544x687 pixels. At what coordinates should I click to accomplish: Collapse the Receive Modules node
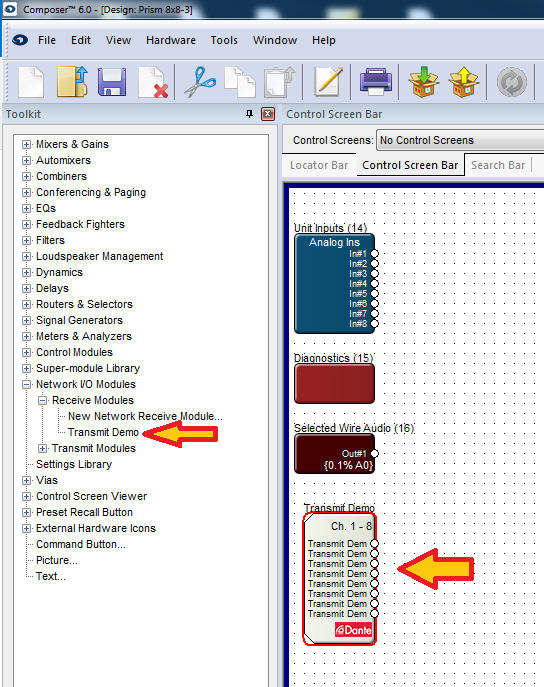coord(42,400)
